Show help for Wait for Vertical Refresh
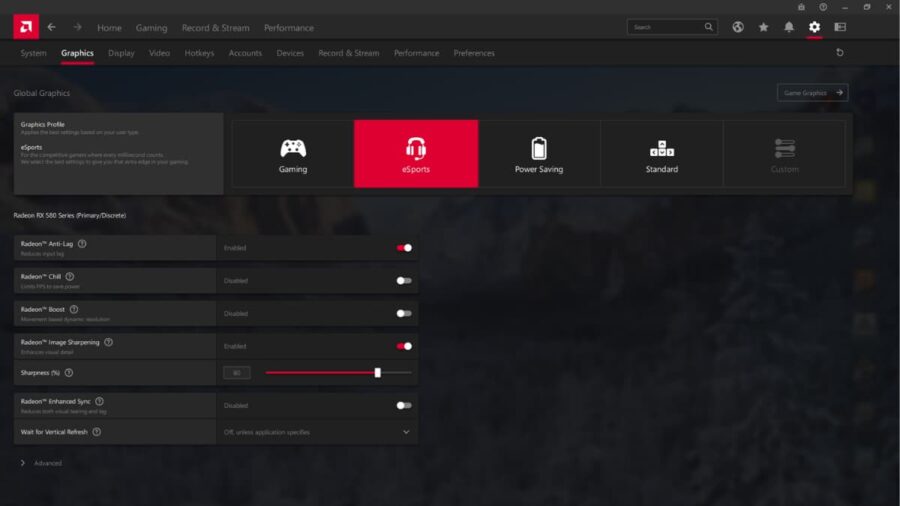Image resolution: width=900 pixels, height=506 pixels. point(96,432)
